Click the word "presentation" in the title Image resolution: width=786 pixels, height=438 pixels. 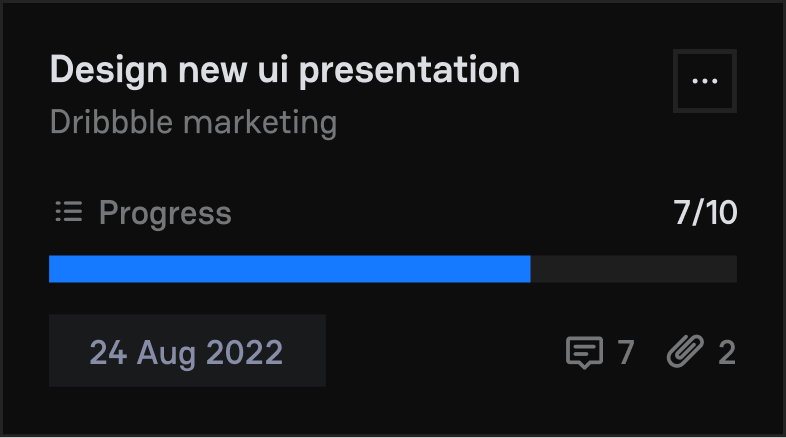click(x=410, y=70)
